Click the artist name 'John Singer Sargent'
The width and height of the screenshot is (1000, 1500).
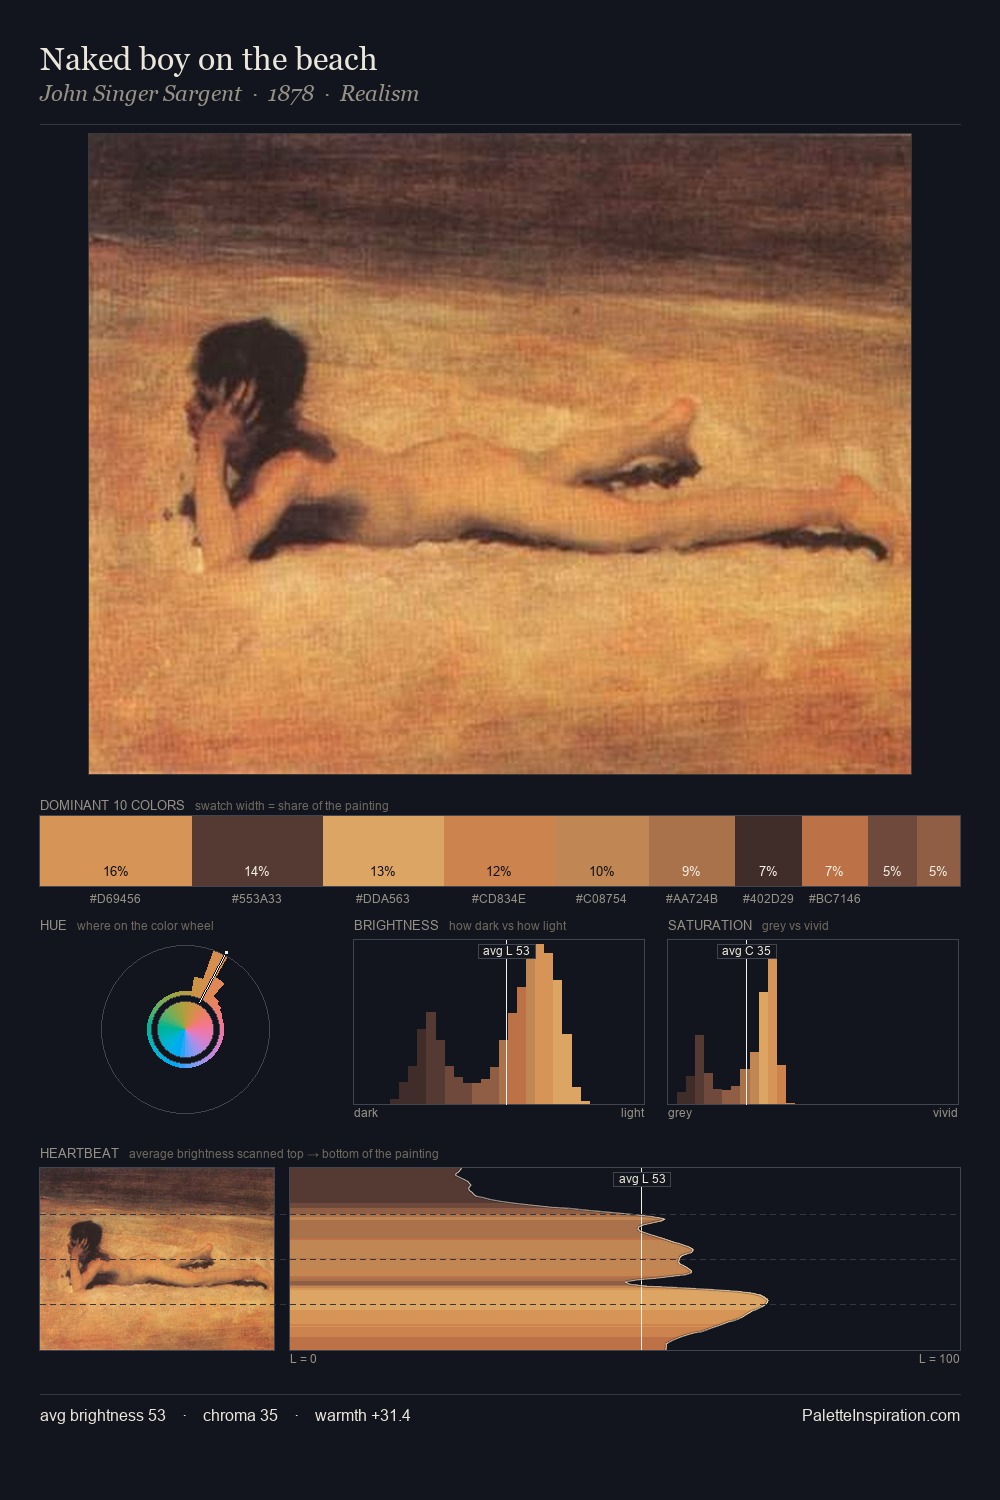[x=140, y=93]
